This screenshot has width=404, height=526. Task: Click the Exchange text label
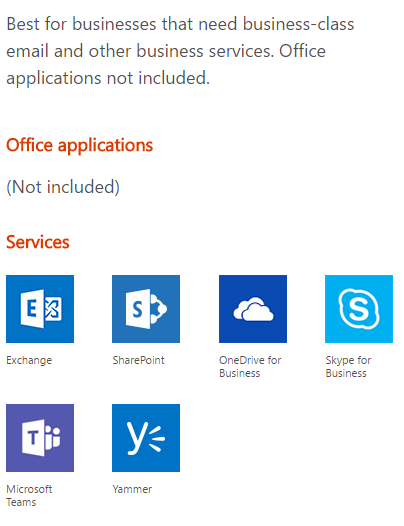coord(29,360)
